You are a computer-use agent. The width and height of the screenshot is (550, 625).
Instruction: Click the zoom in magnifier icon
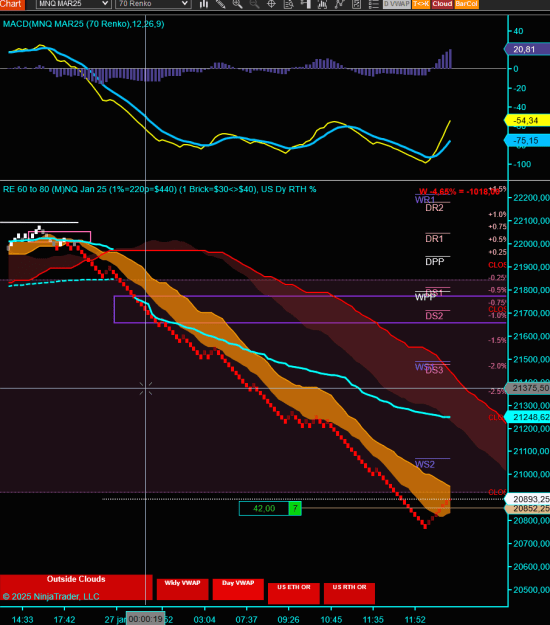238,4
